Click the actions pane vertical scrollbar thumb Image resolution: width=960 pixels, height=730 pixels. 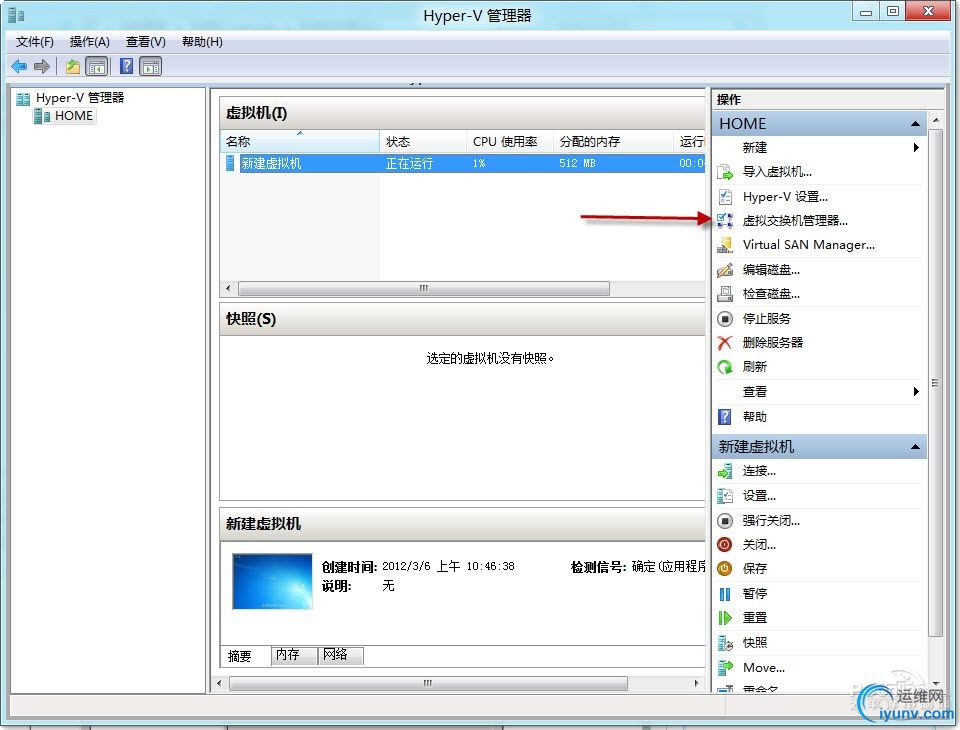(x=935, y=383)
